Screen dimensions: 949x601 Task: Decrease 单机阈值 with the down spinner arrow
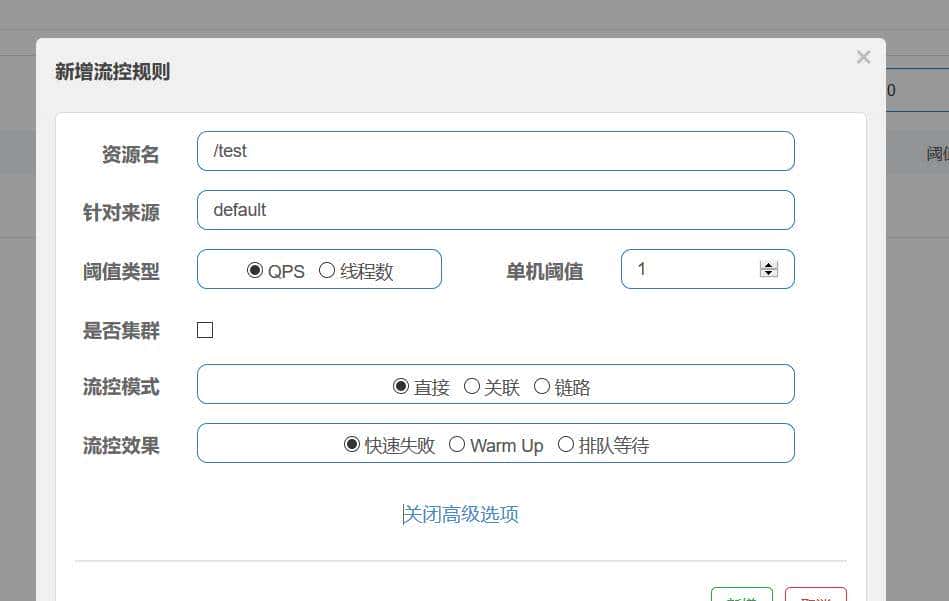click(x=768, y=273)
